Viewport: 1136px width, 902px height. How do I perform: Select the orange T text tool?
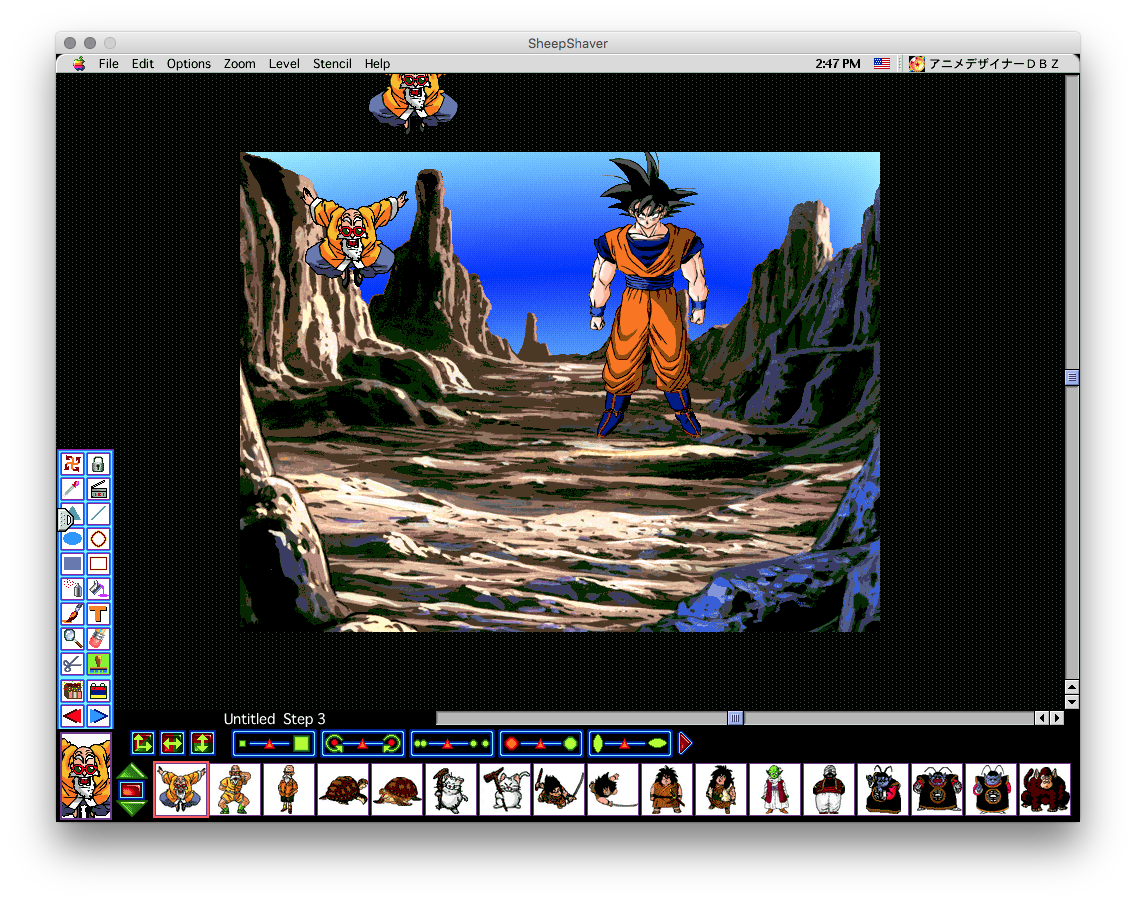(x=99, y=614)
